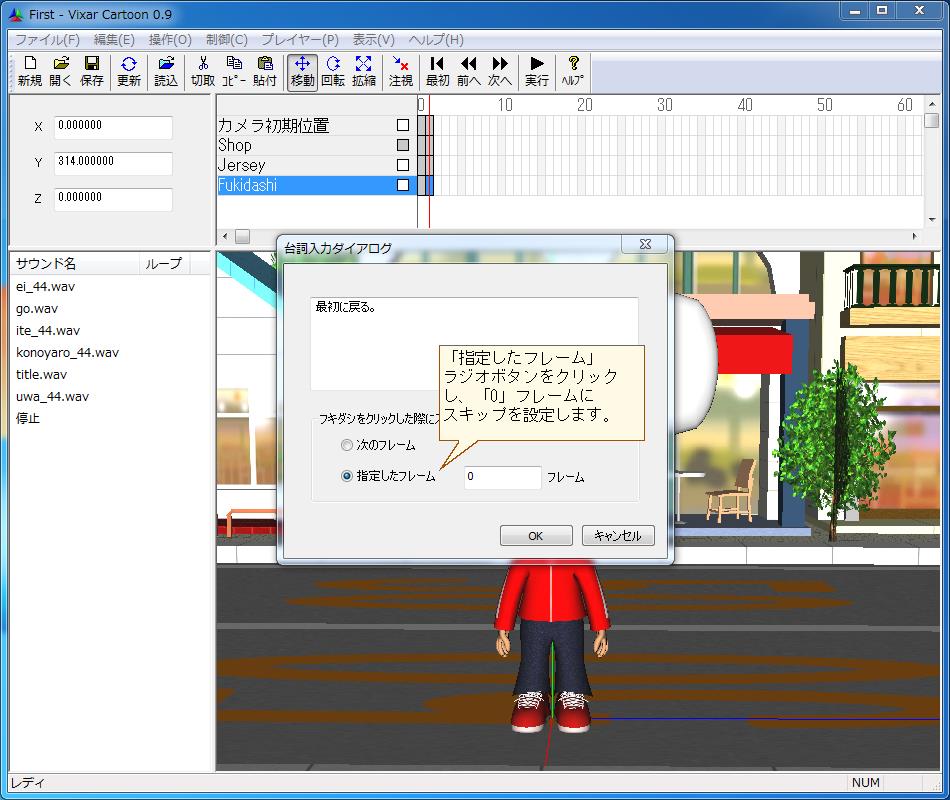Activate the 拡縮 (Scale) tool
The image size is (950, 800).
pos(364,70)
